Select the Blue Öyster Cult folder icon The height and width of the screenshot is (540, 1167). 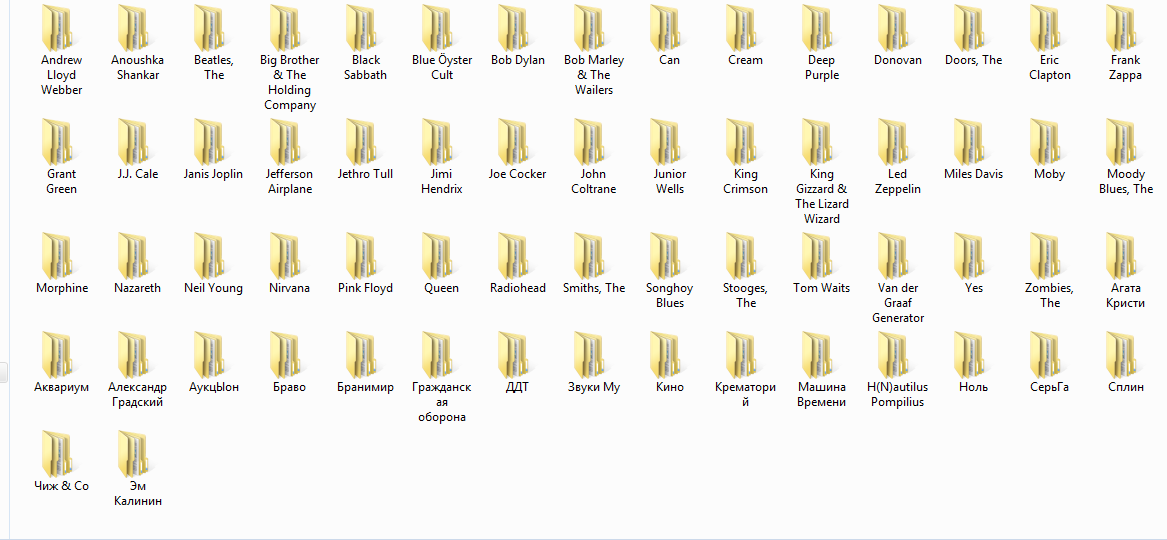point(437,28)
